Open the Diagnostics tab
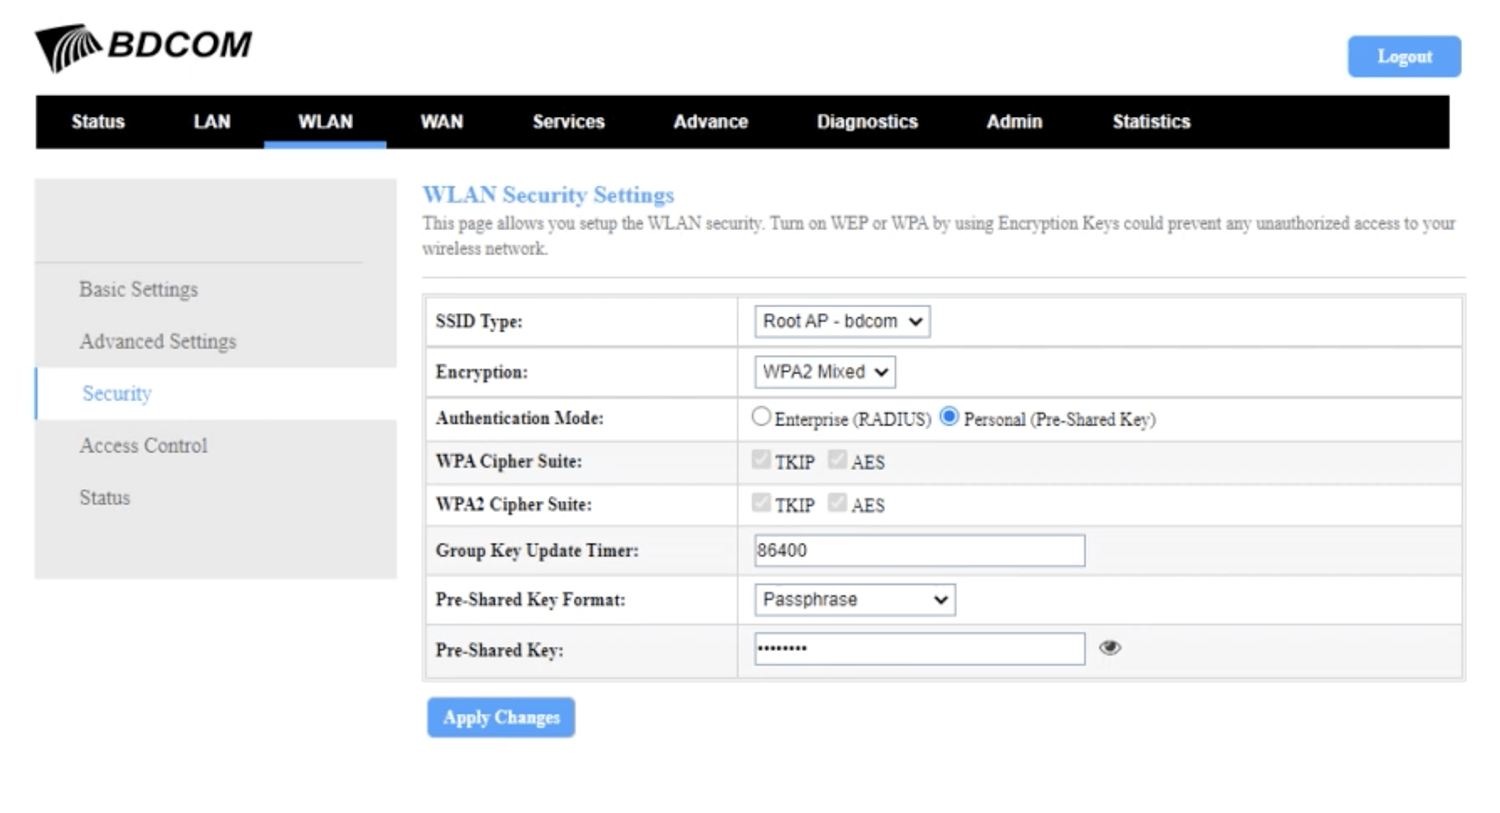The height and width of the screenshot is (813, 1500). pos(866,122)
